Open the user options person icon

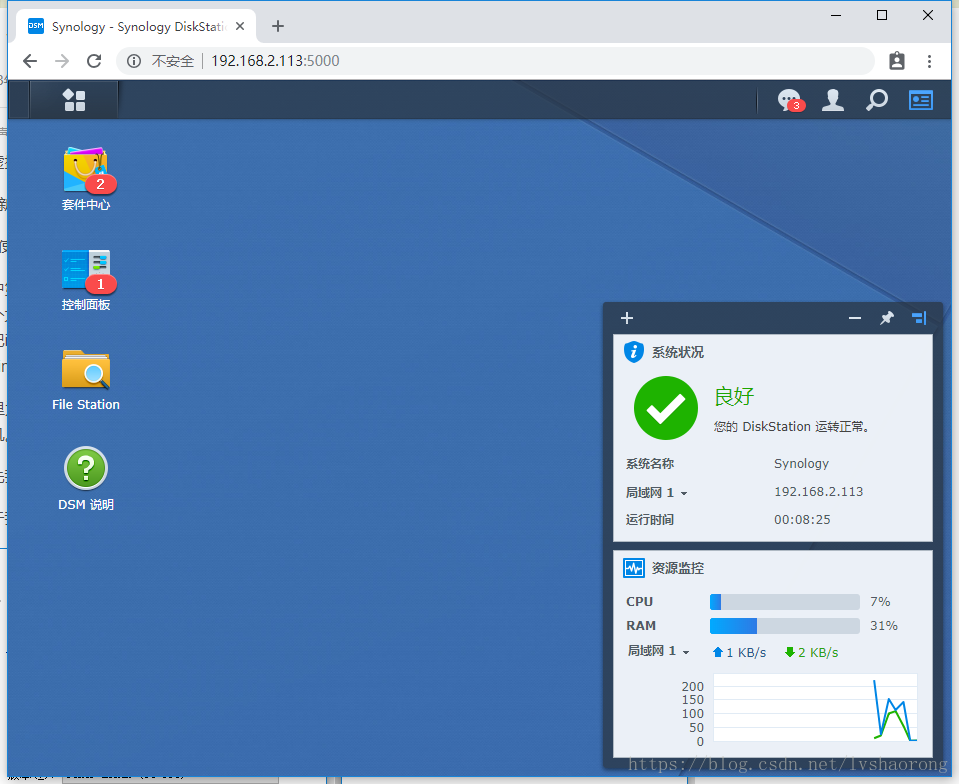click(x=832, y=100)
